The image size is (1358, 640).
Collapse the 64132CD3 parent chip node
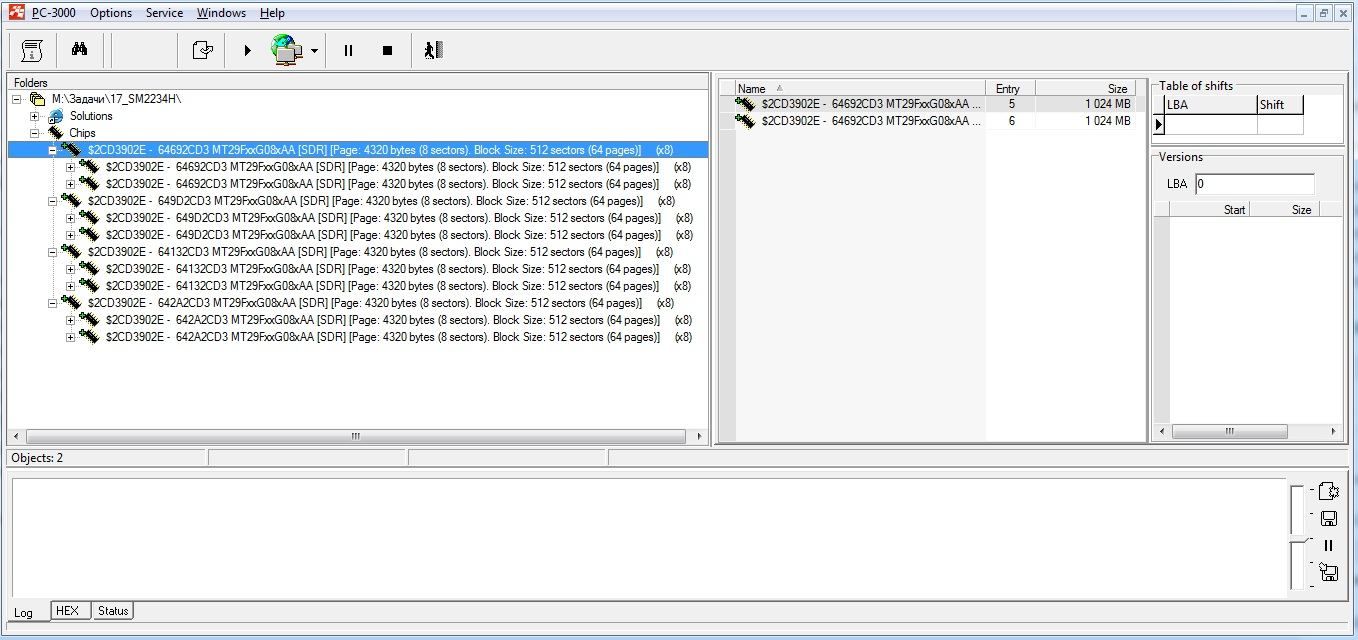[x=53, y=252]
